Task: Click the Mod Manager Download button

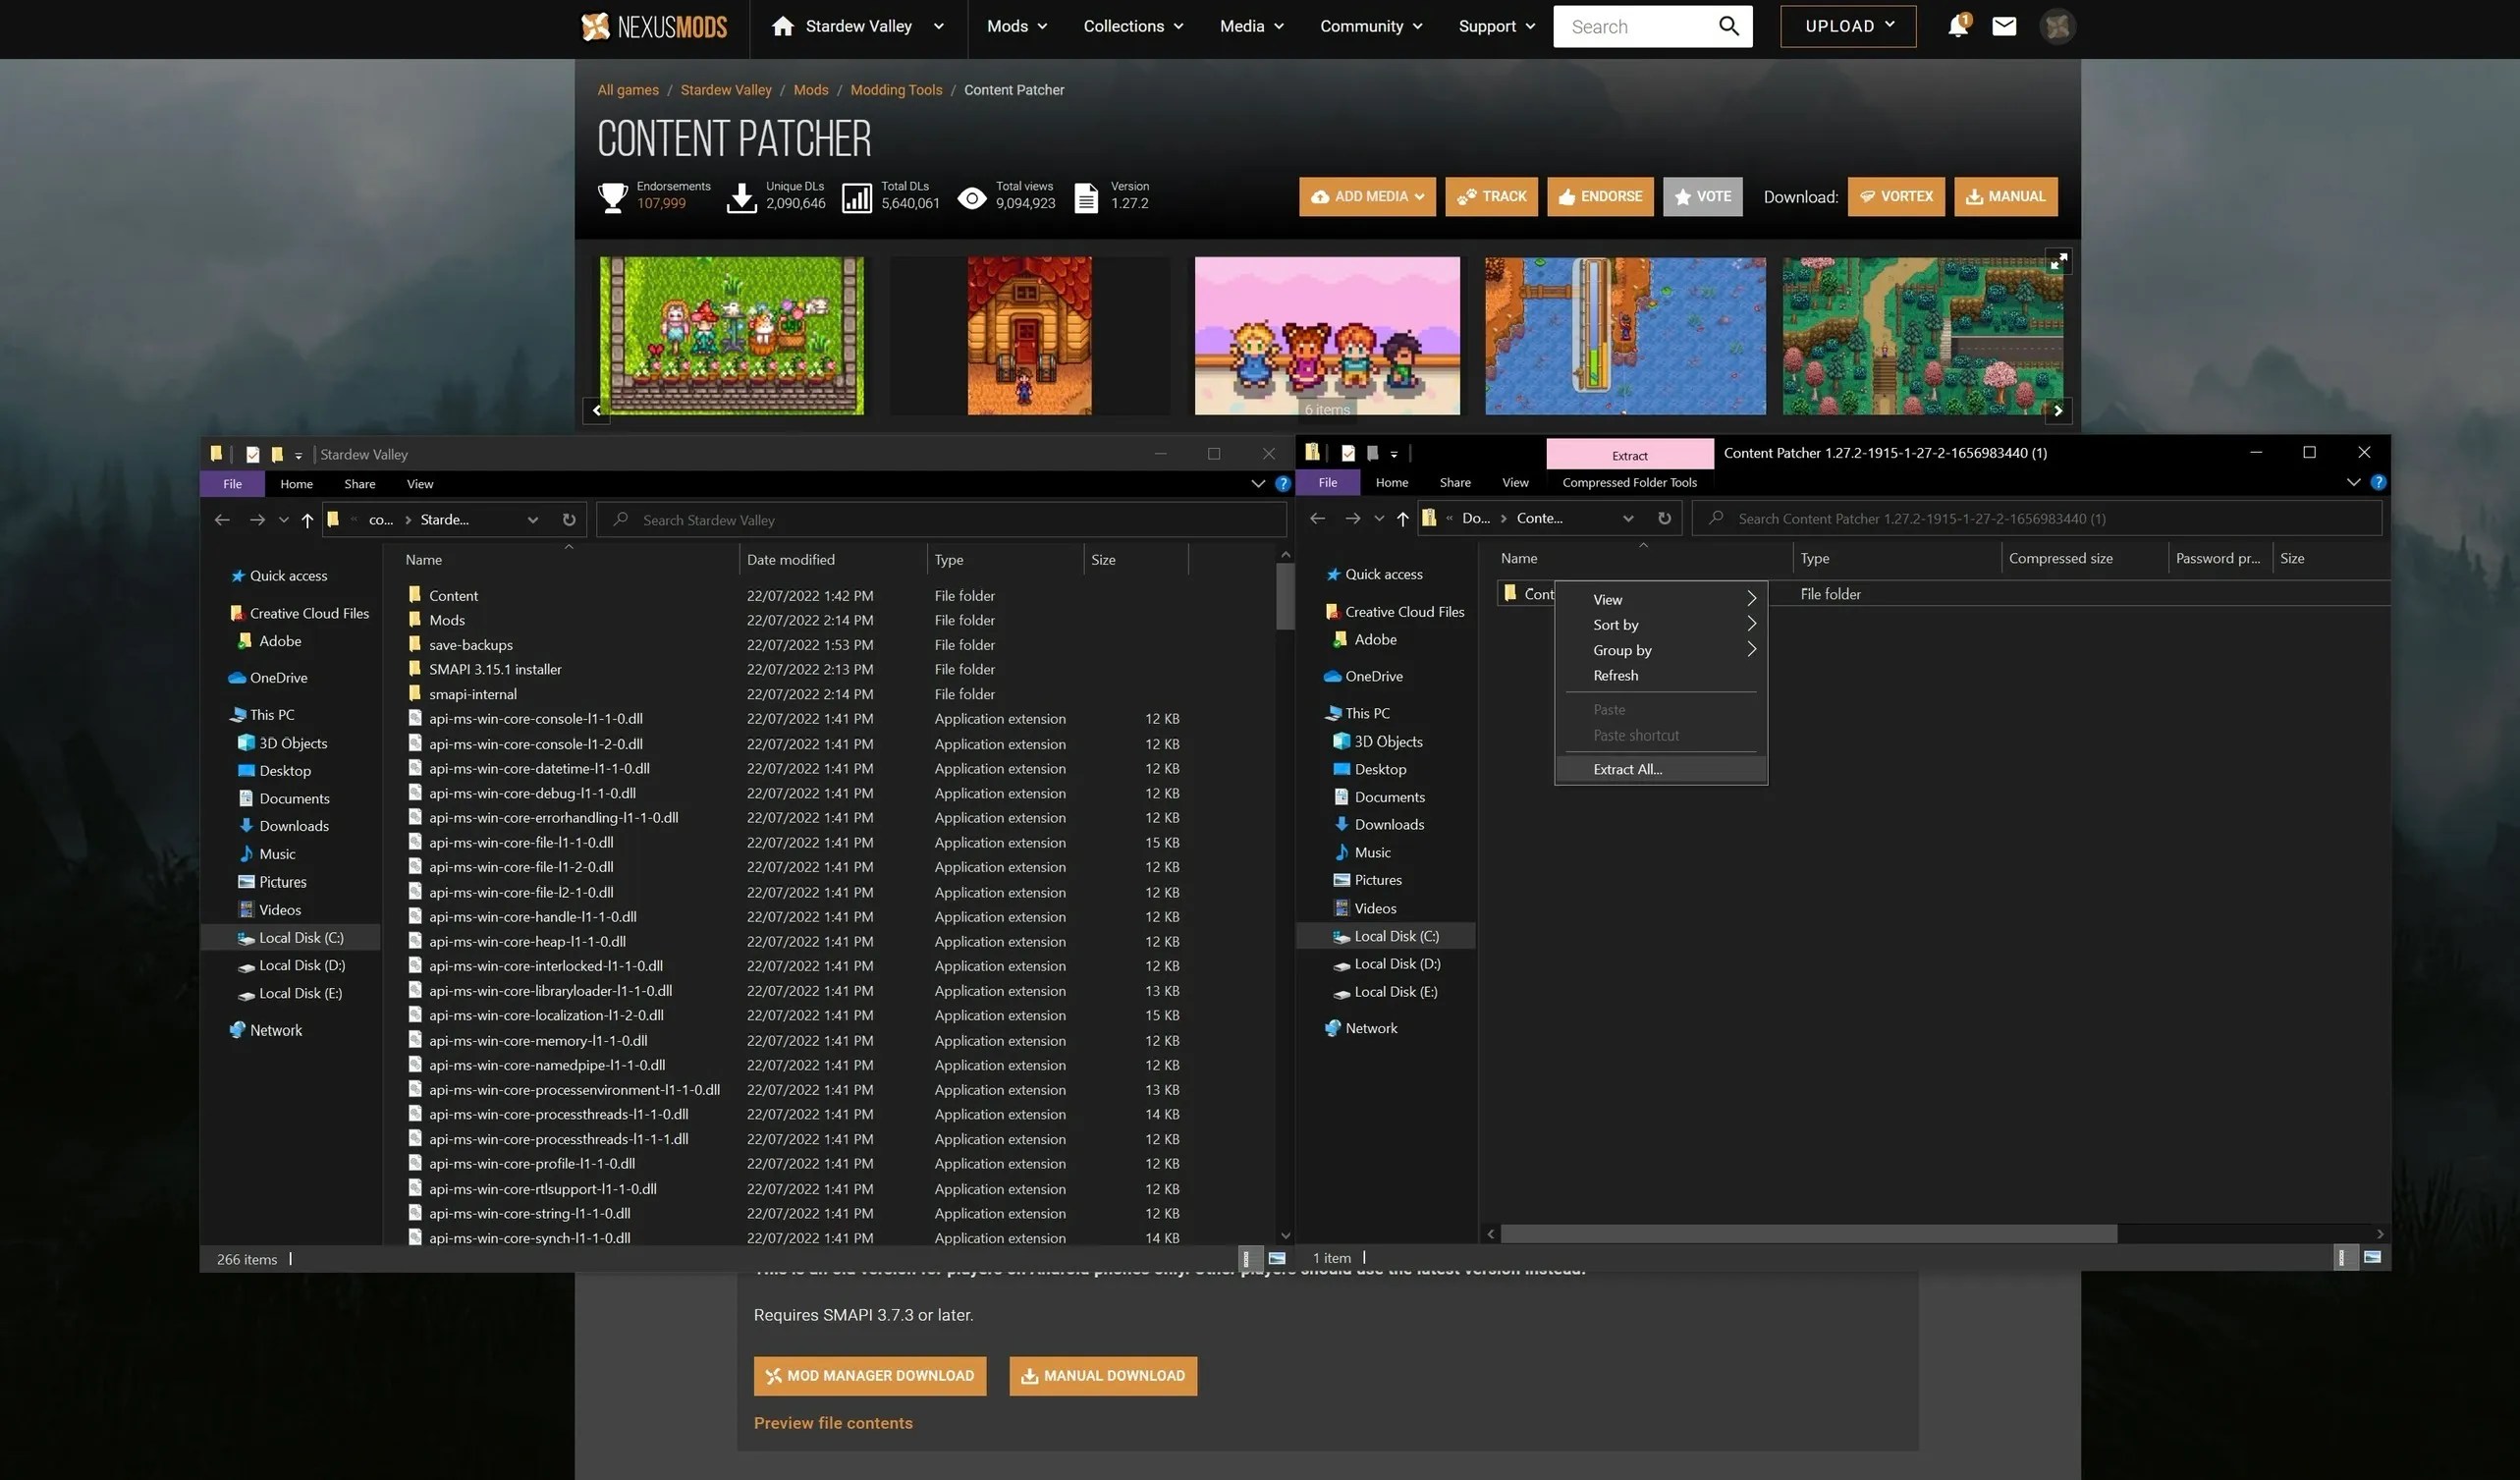Action: pos(869,1375)
